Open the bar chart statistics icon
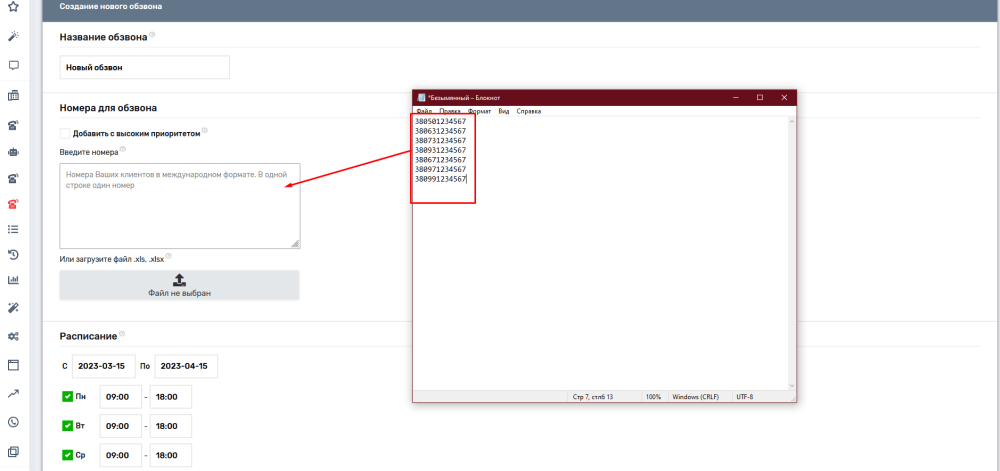 14,280
